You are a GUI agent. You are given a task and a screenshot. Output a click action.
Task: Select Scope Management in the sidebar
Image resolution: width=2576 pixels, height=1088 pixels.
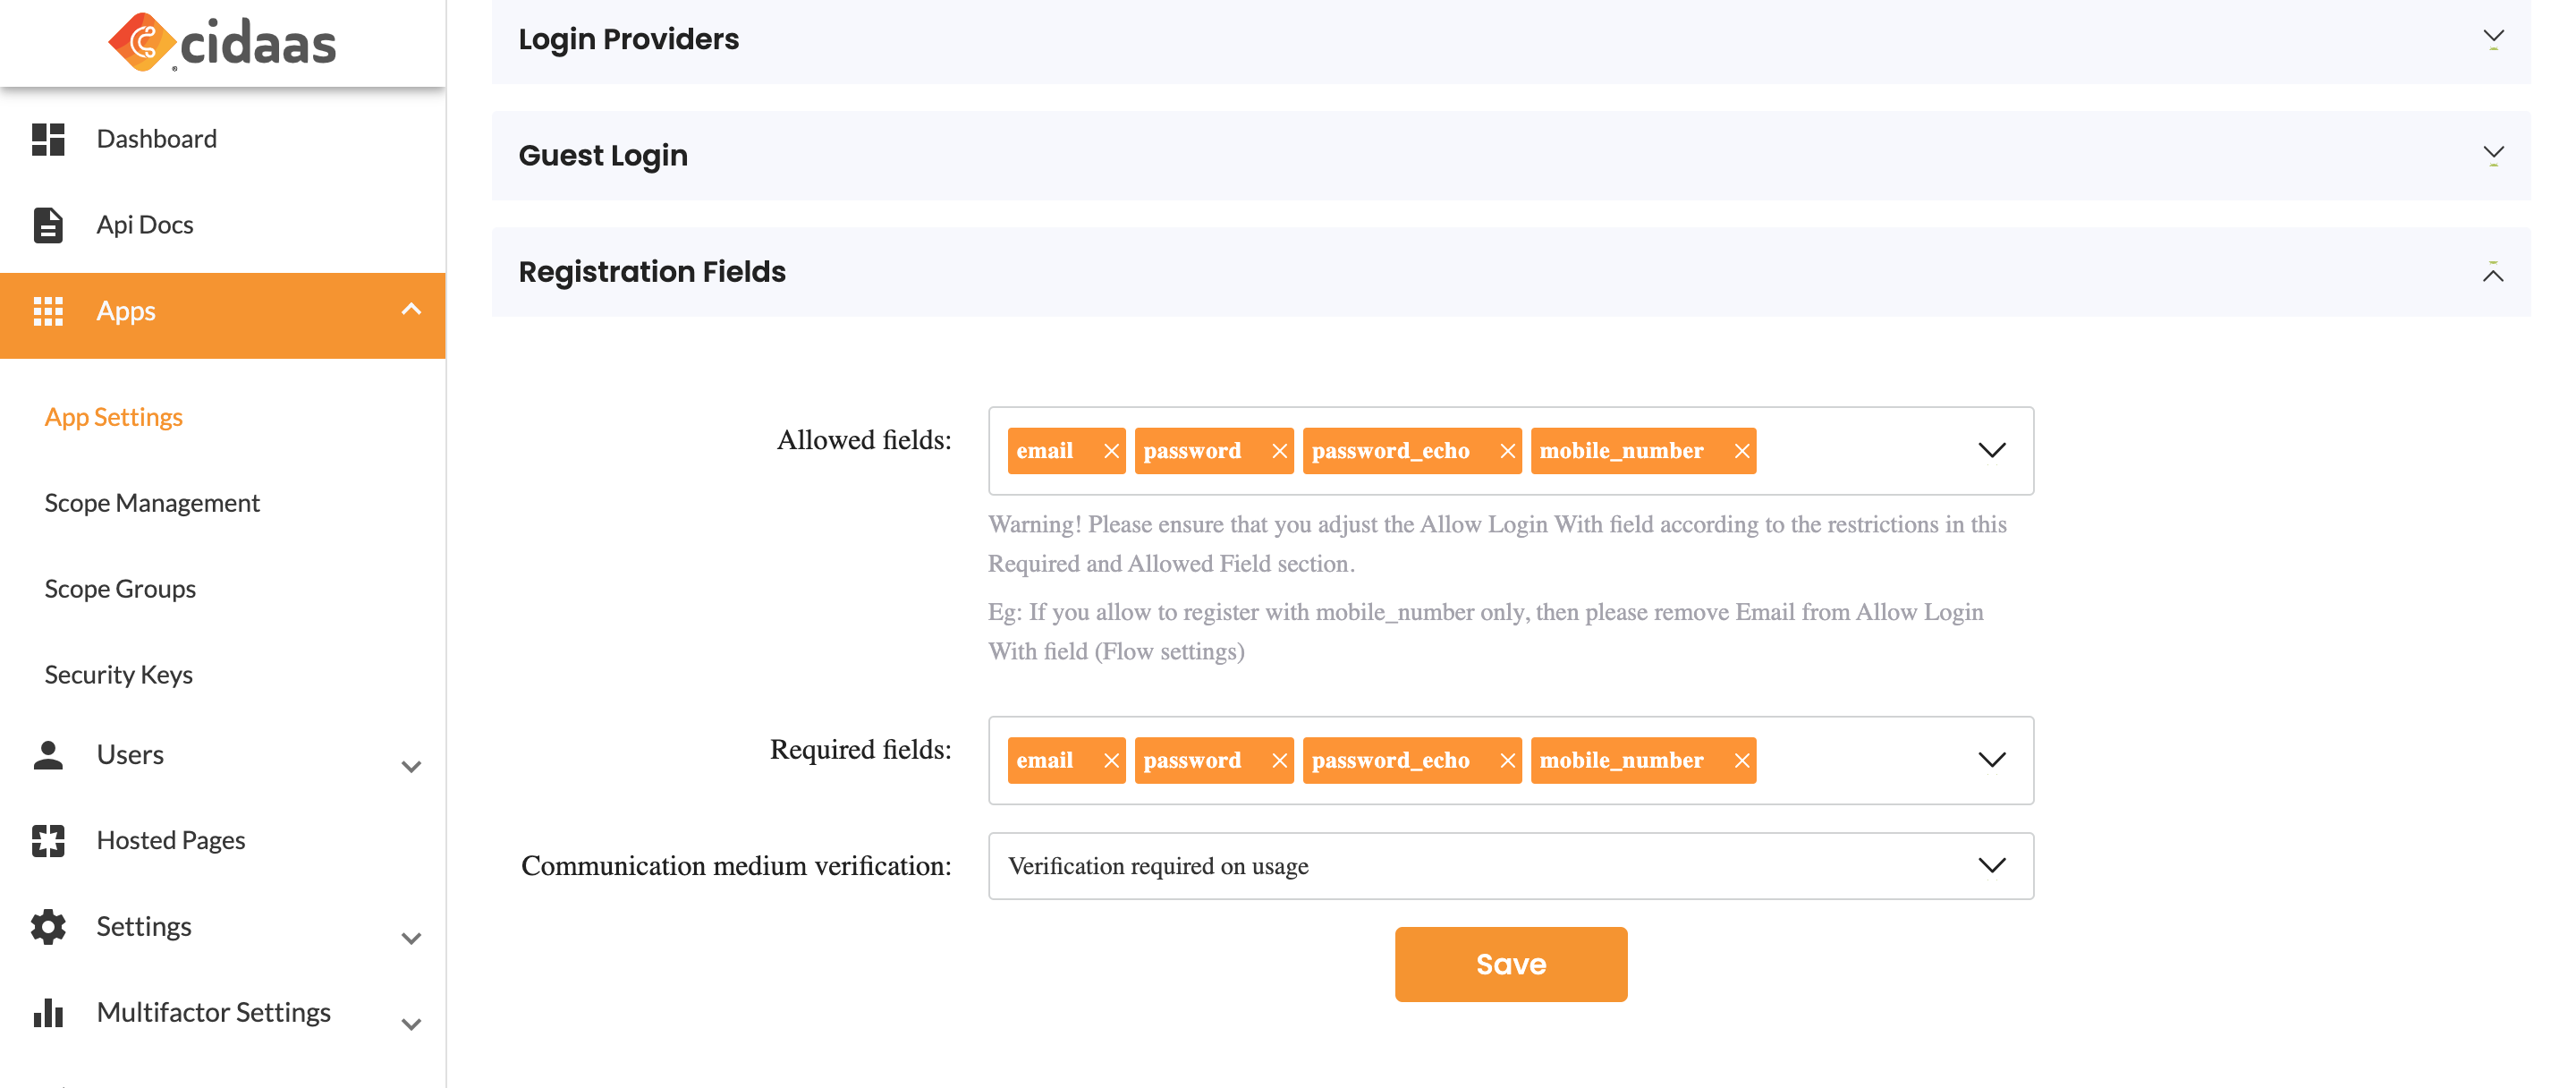pos(152,503)
